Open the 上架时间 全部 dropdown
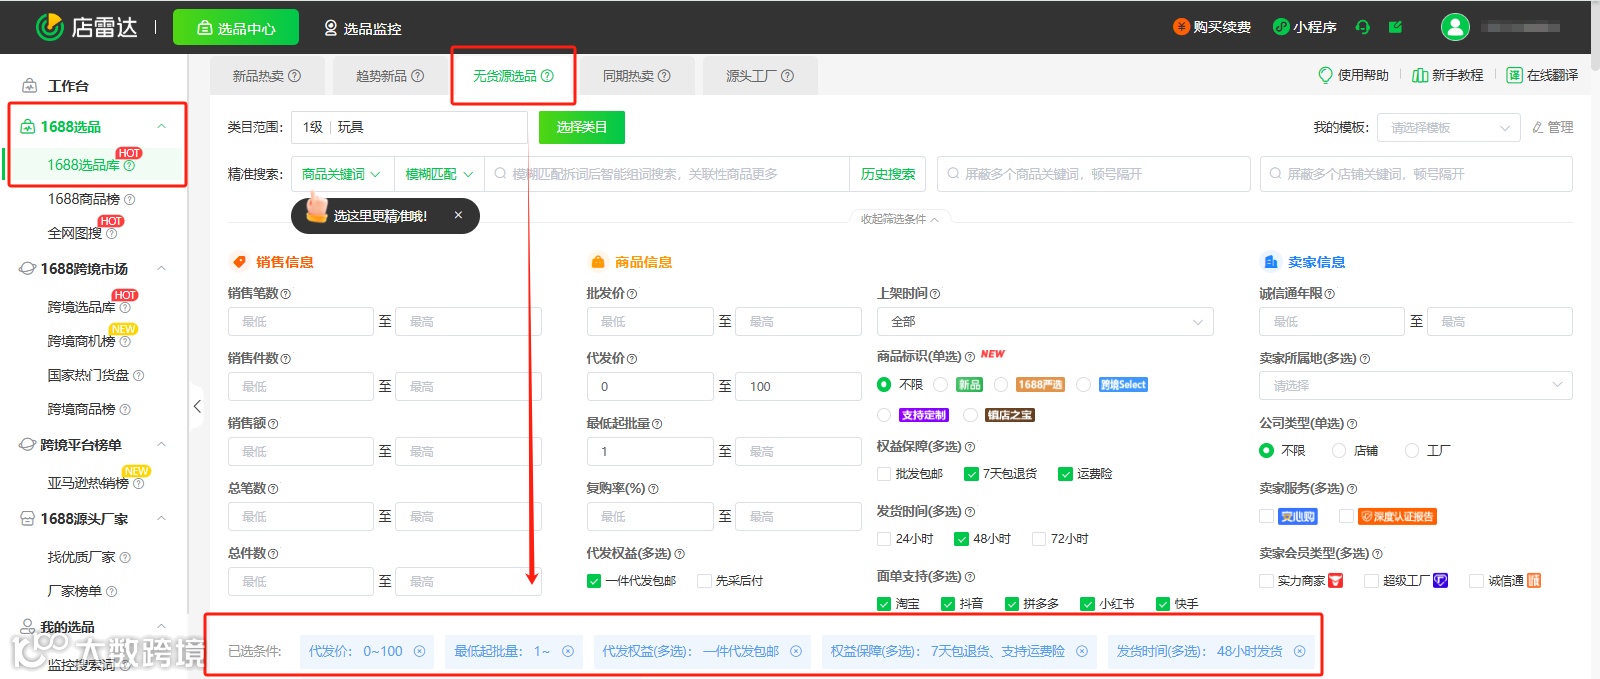 [1045, 322]
